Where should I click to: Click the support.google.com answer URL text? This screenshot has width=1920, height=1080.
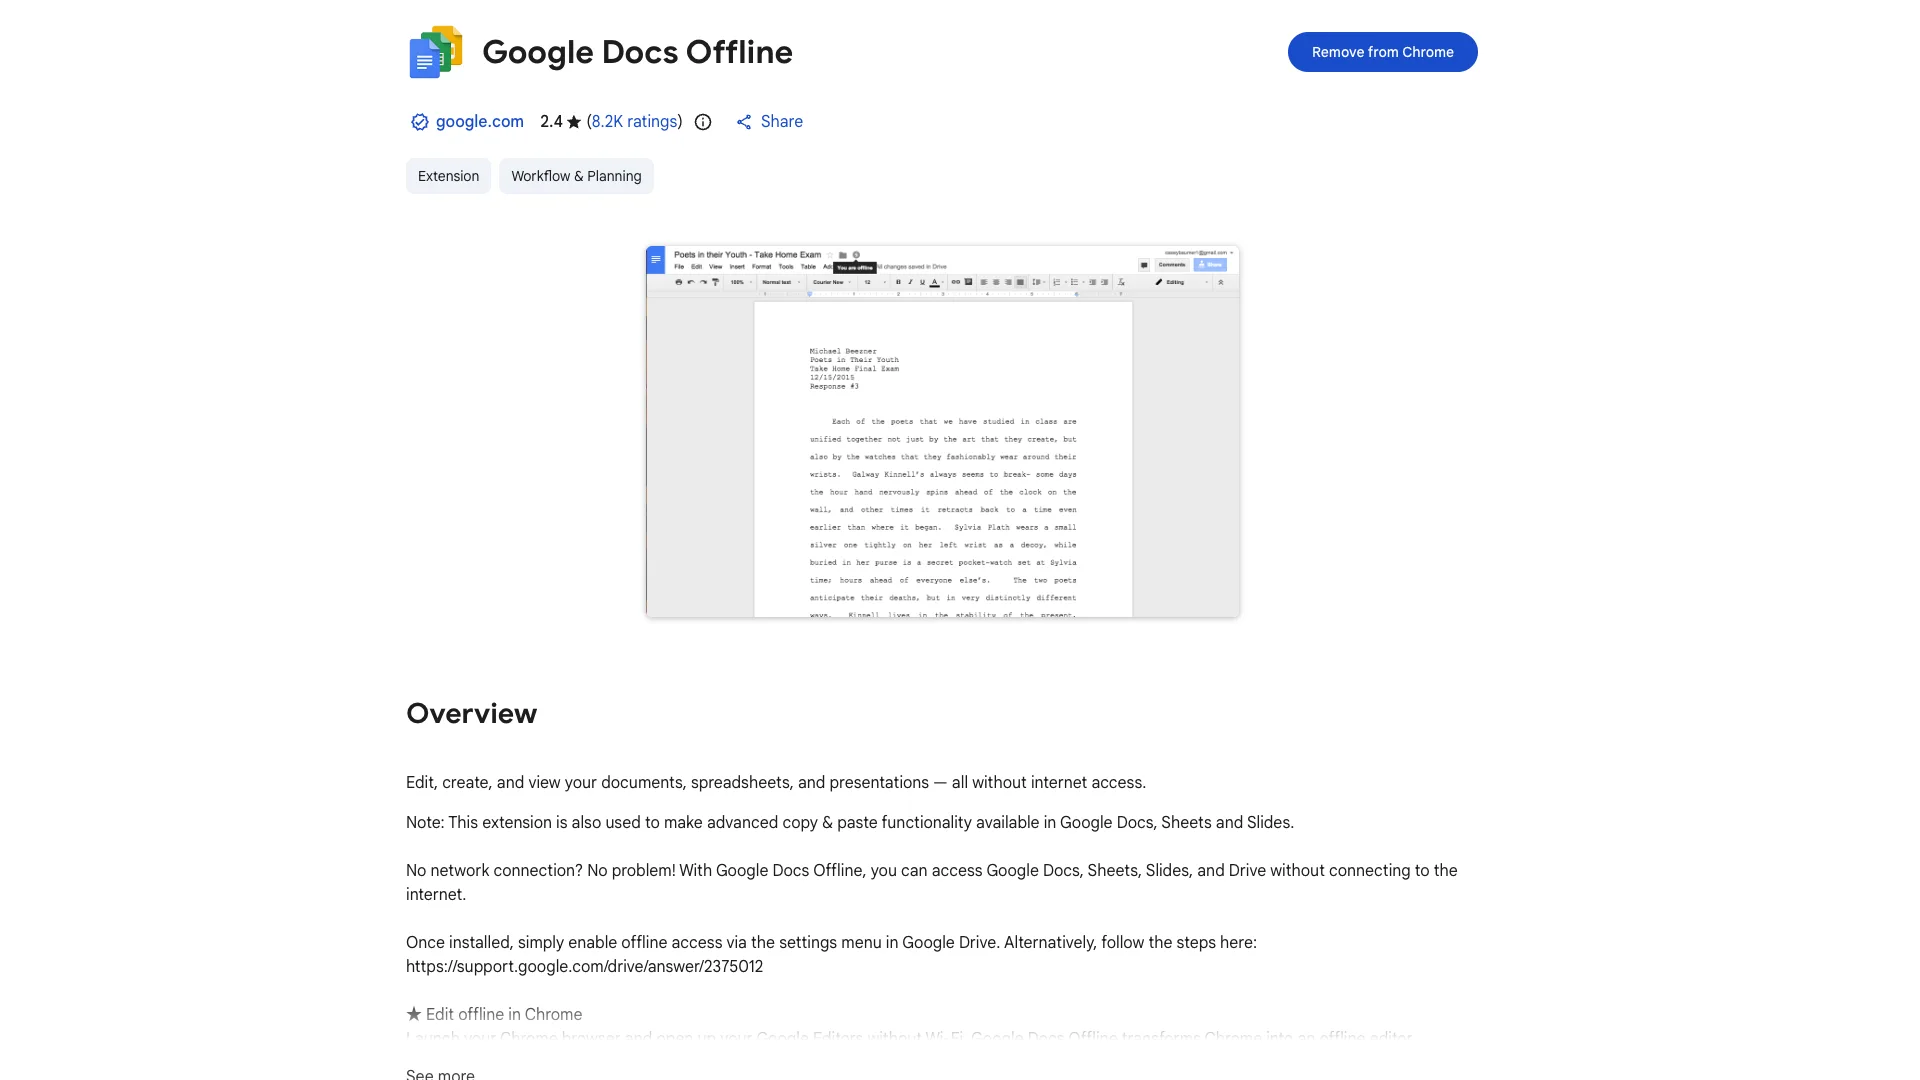[584, 966]
